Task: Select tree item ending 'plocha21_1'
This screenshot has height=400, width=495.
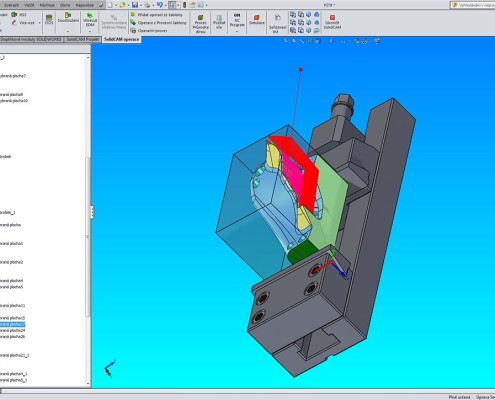Action: click(15, 355)
